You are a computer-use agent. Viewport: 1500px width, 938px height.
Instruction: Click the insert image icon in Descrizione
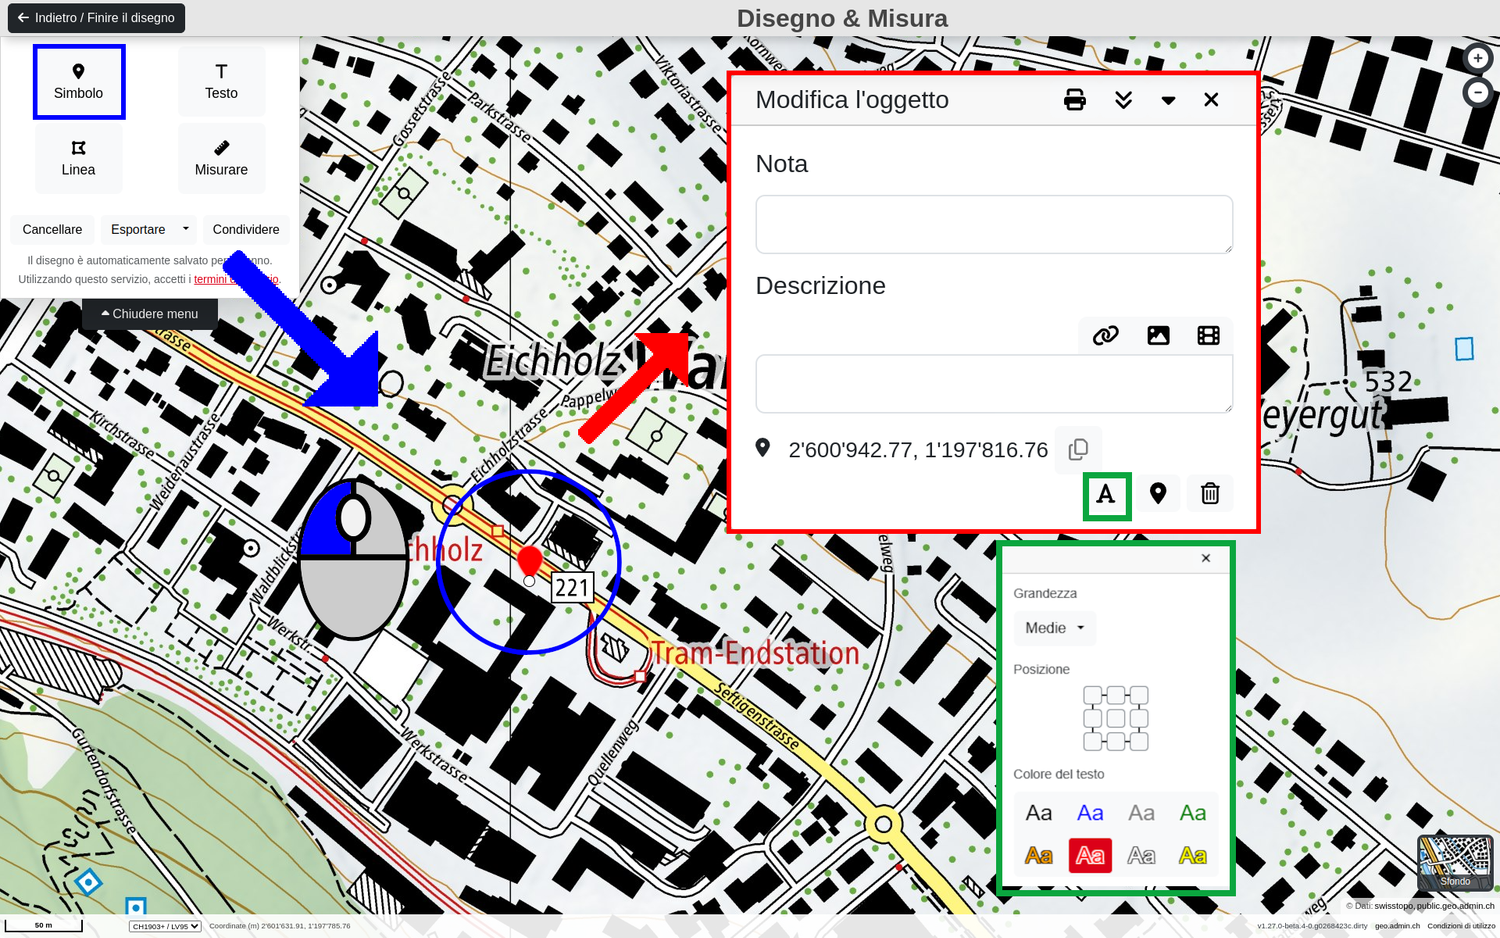(x=1158, y=336)
